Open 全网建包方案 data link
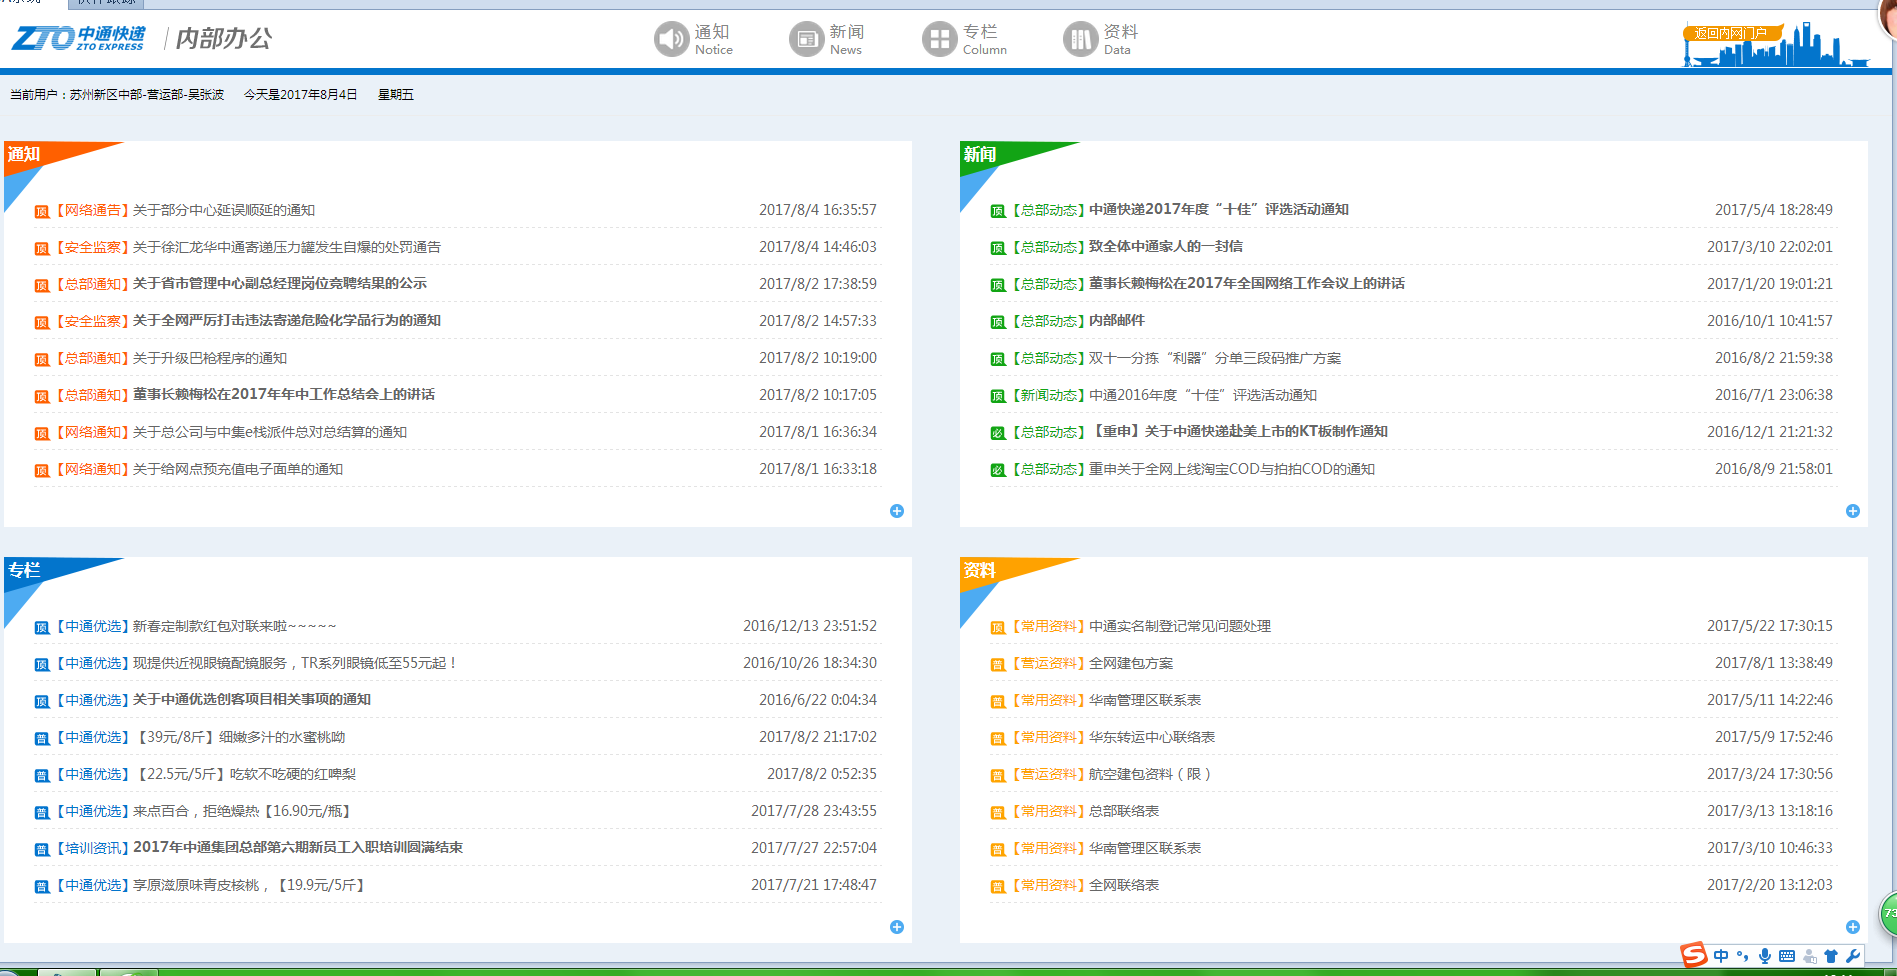The width and height of the screenshot is (1897, 976). pyautogui.click(x=1131, y=663)
